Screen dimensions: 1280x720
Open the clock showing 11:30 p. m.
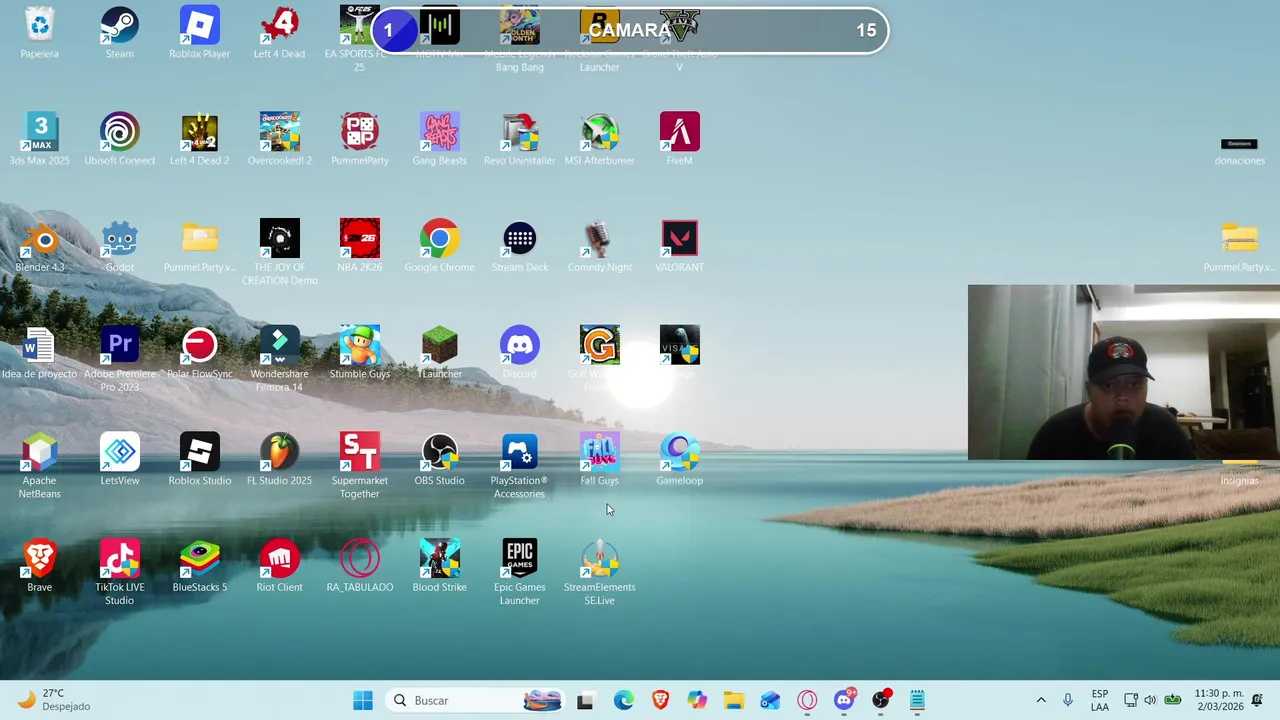tap(1218, 700)
